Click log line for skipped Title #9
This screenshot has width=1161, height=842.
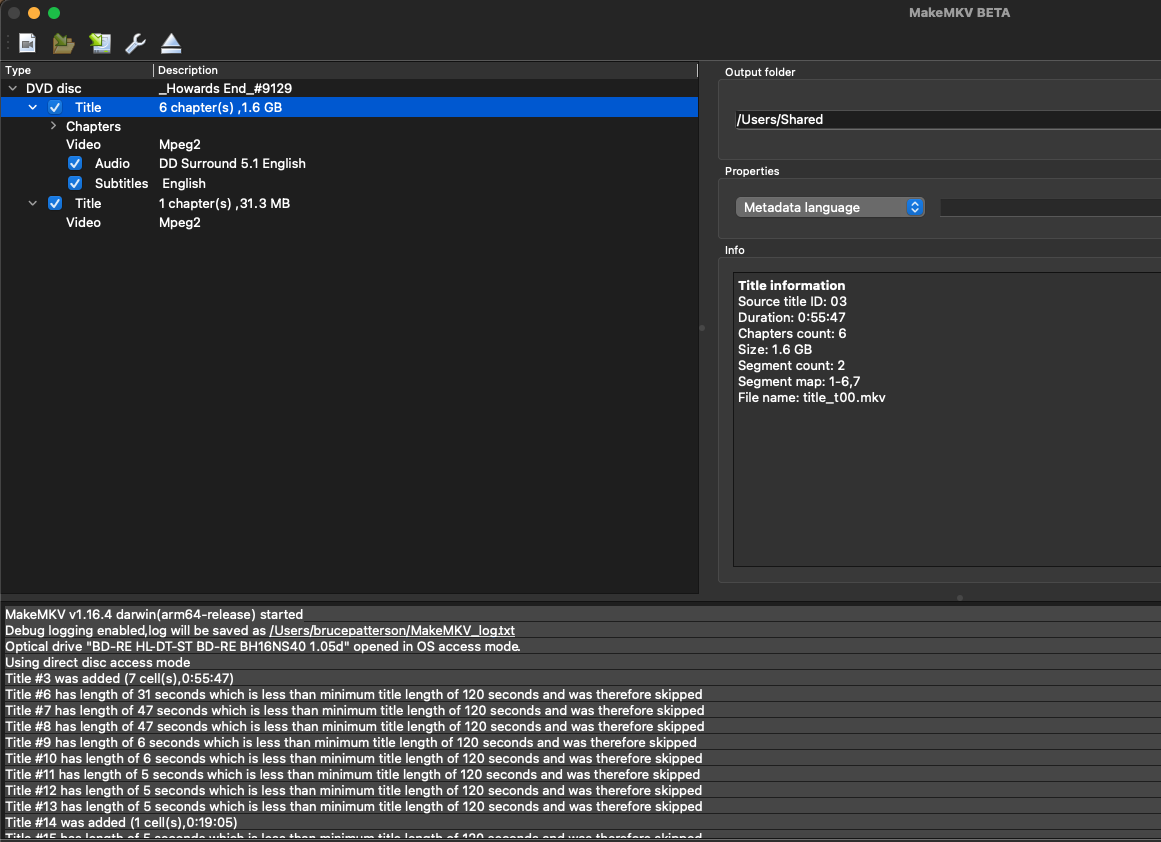(x=351, y=743)
